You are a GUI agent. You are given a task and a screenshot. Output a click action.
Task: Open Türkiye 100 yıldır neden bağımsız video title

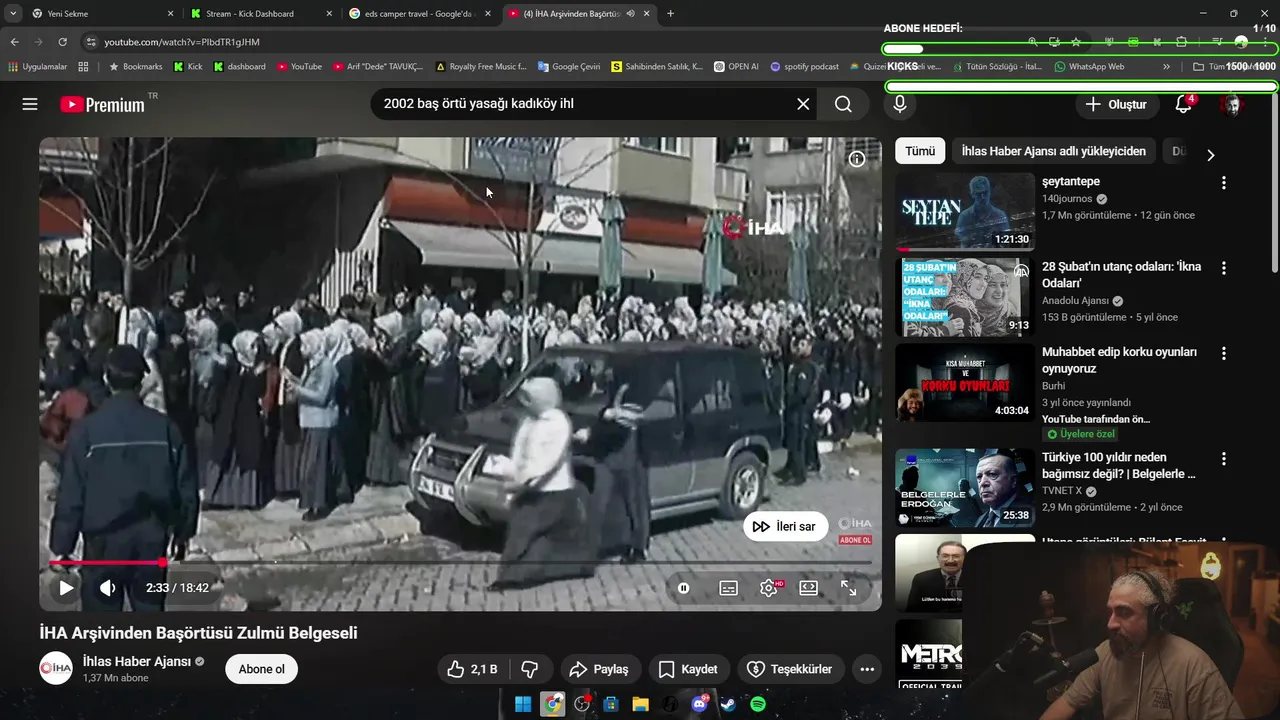pos(1119,465)
